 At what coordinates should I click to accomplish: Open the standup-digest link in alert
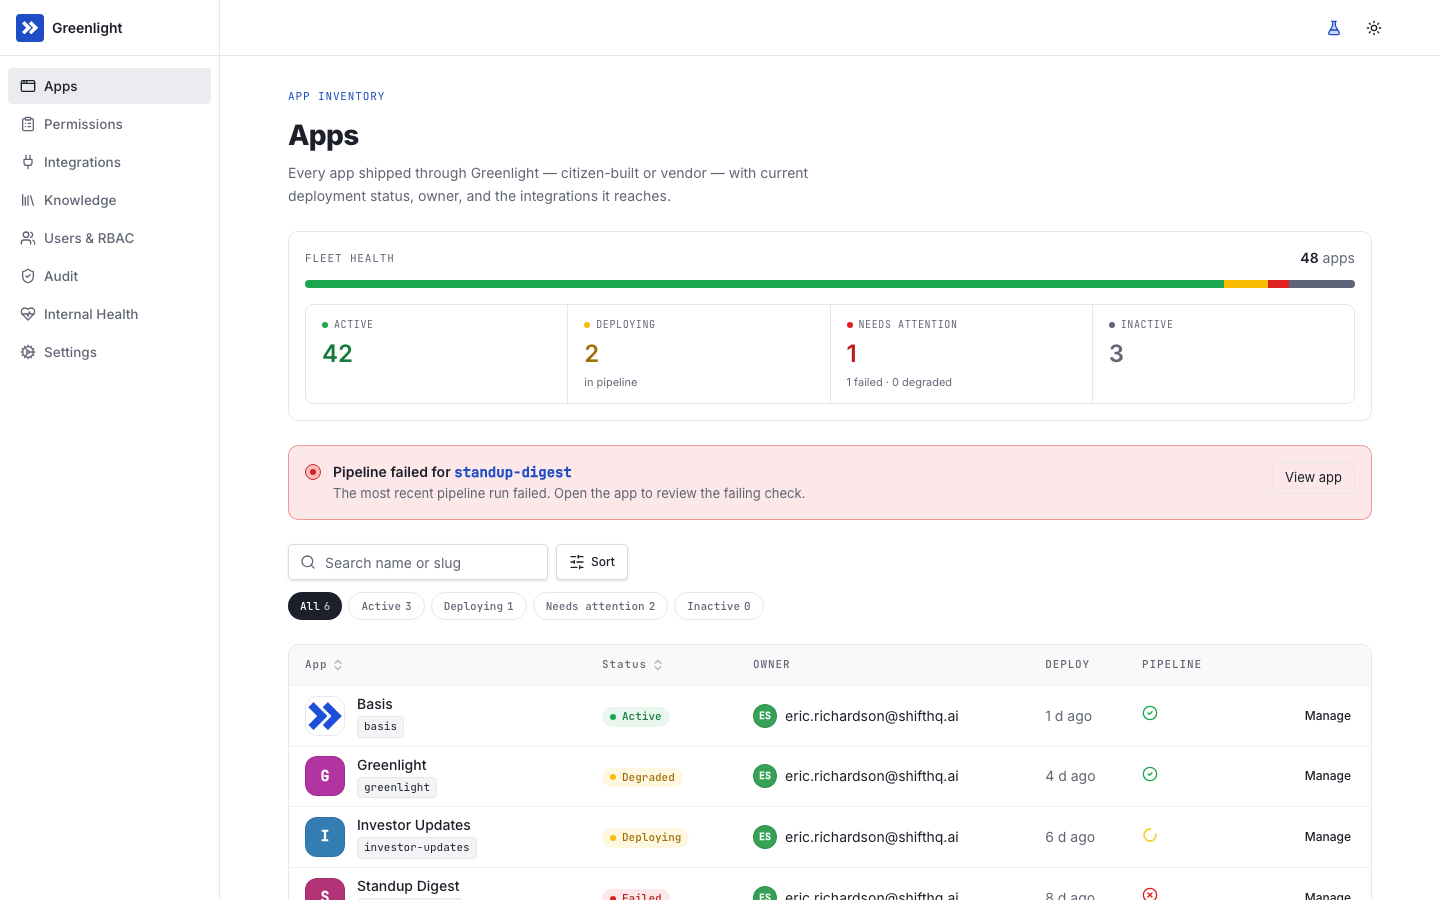(x=513, y=472)
